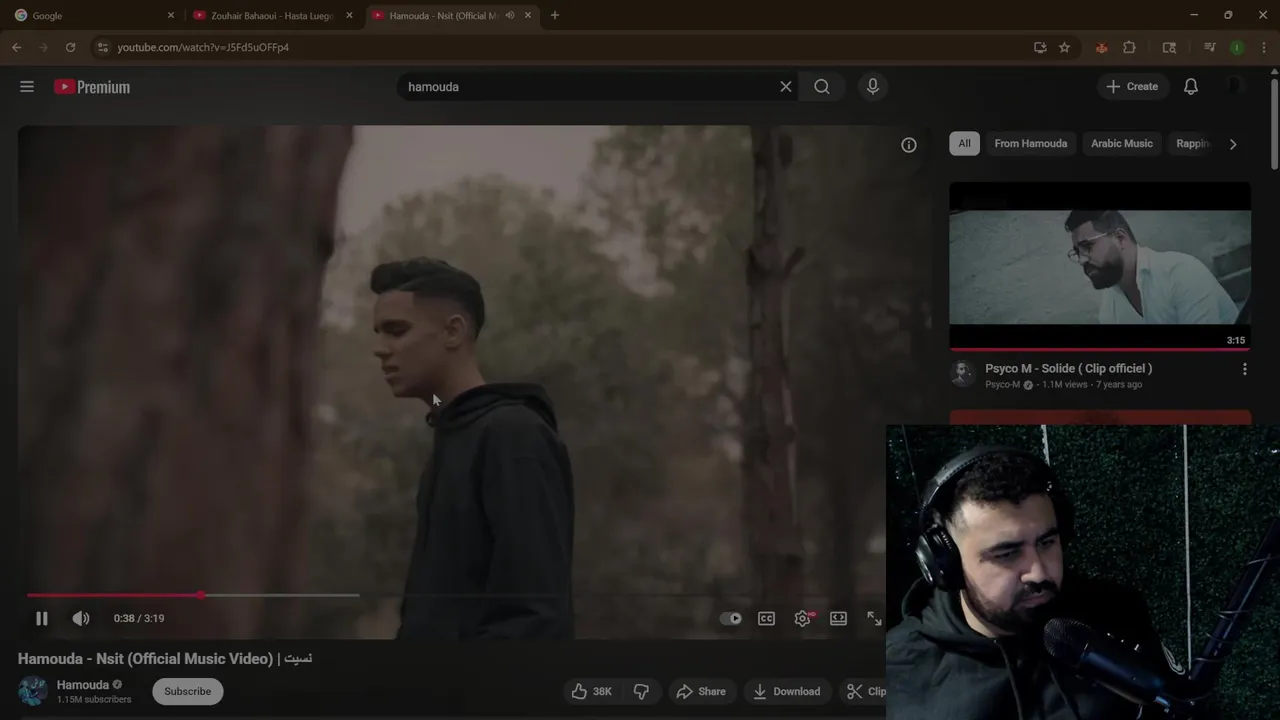
Task: View site information icon in address bar
Action: (x=102, y=47)
